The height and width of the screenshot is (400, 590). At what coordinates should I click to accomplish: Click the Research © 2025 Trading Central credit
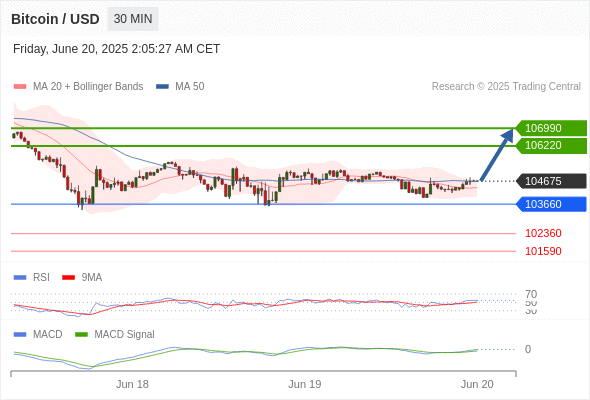tap(506, 87)
